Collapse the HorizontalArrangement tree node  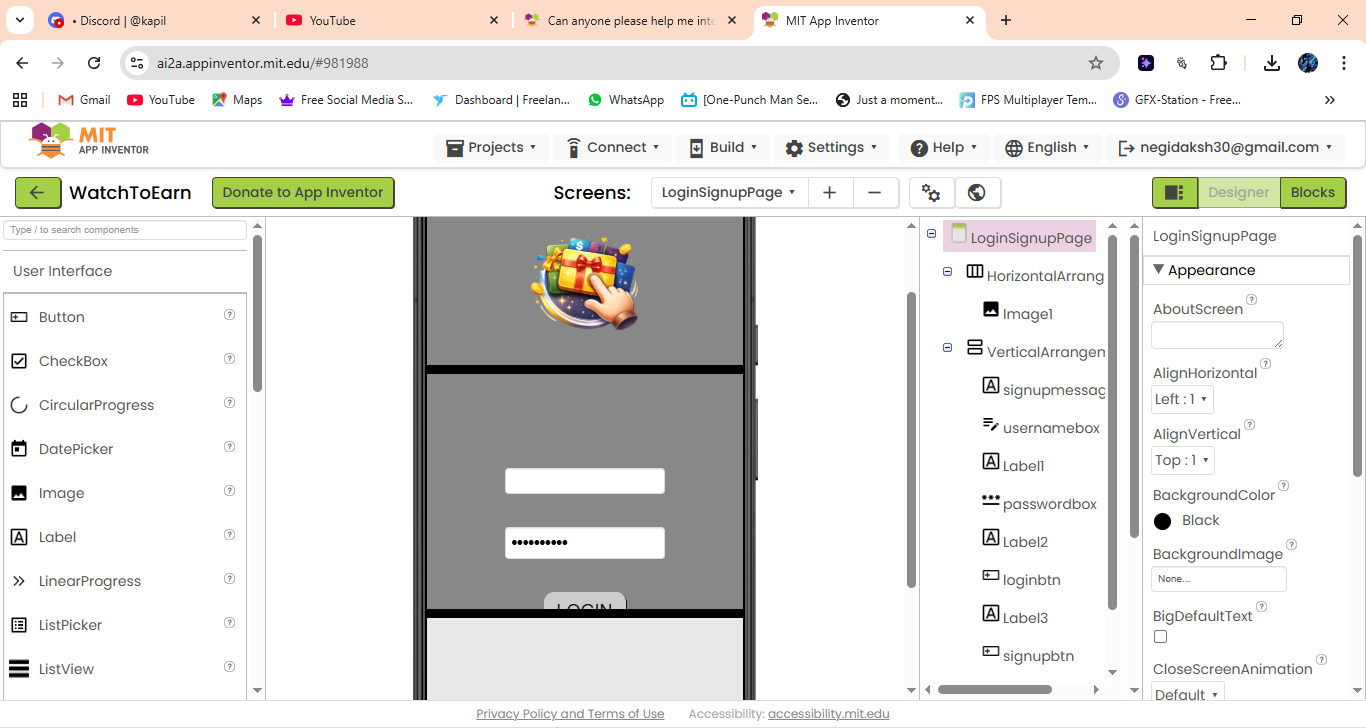(948, 272)
